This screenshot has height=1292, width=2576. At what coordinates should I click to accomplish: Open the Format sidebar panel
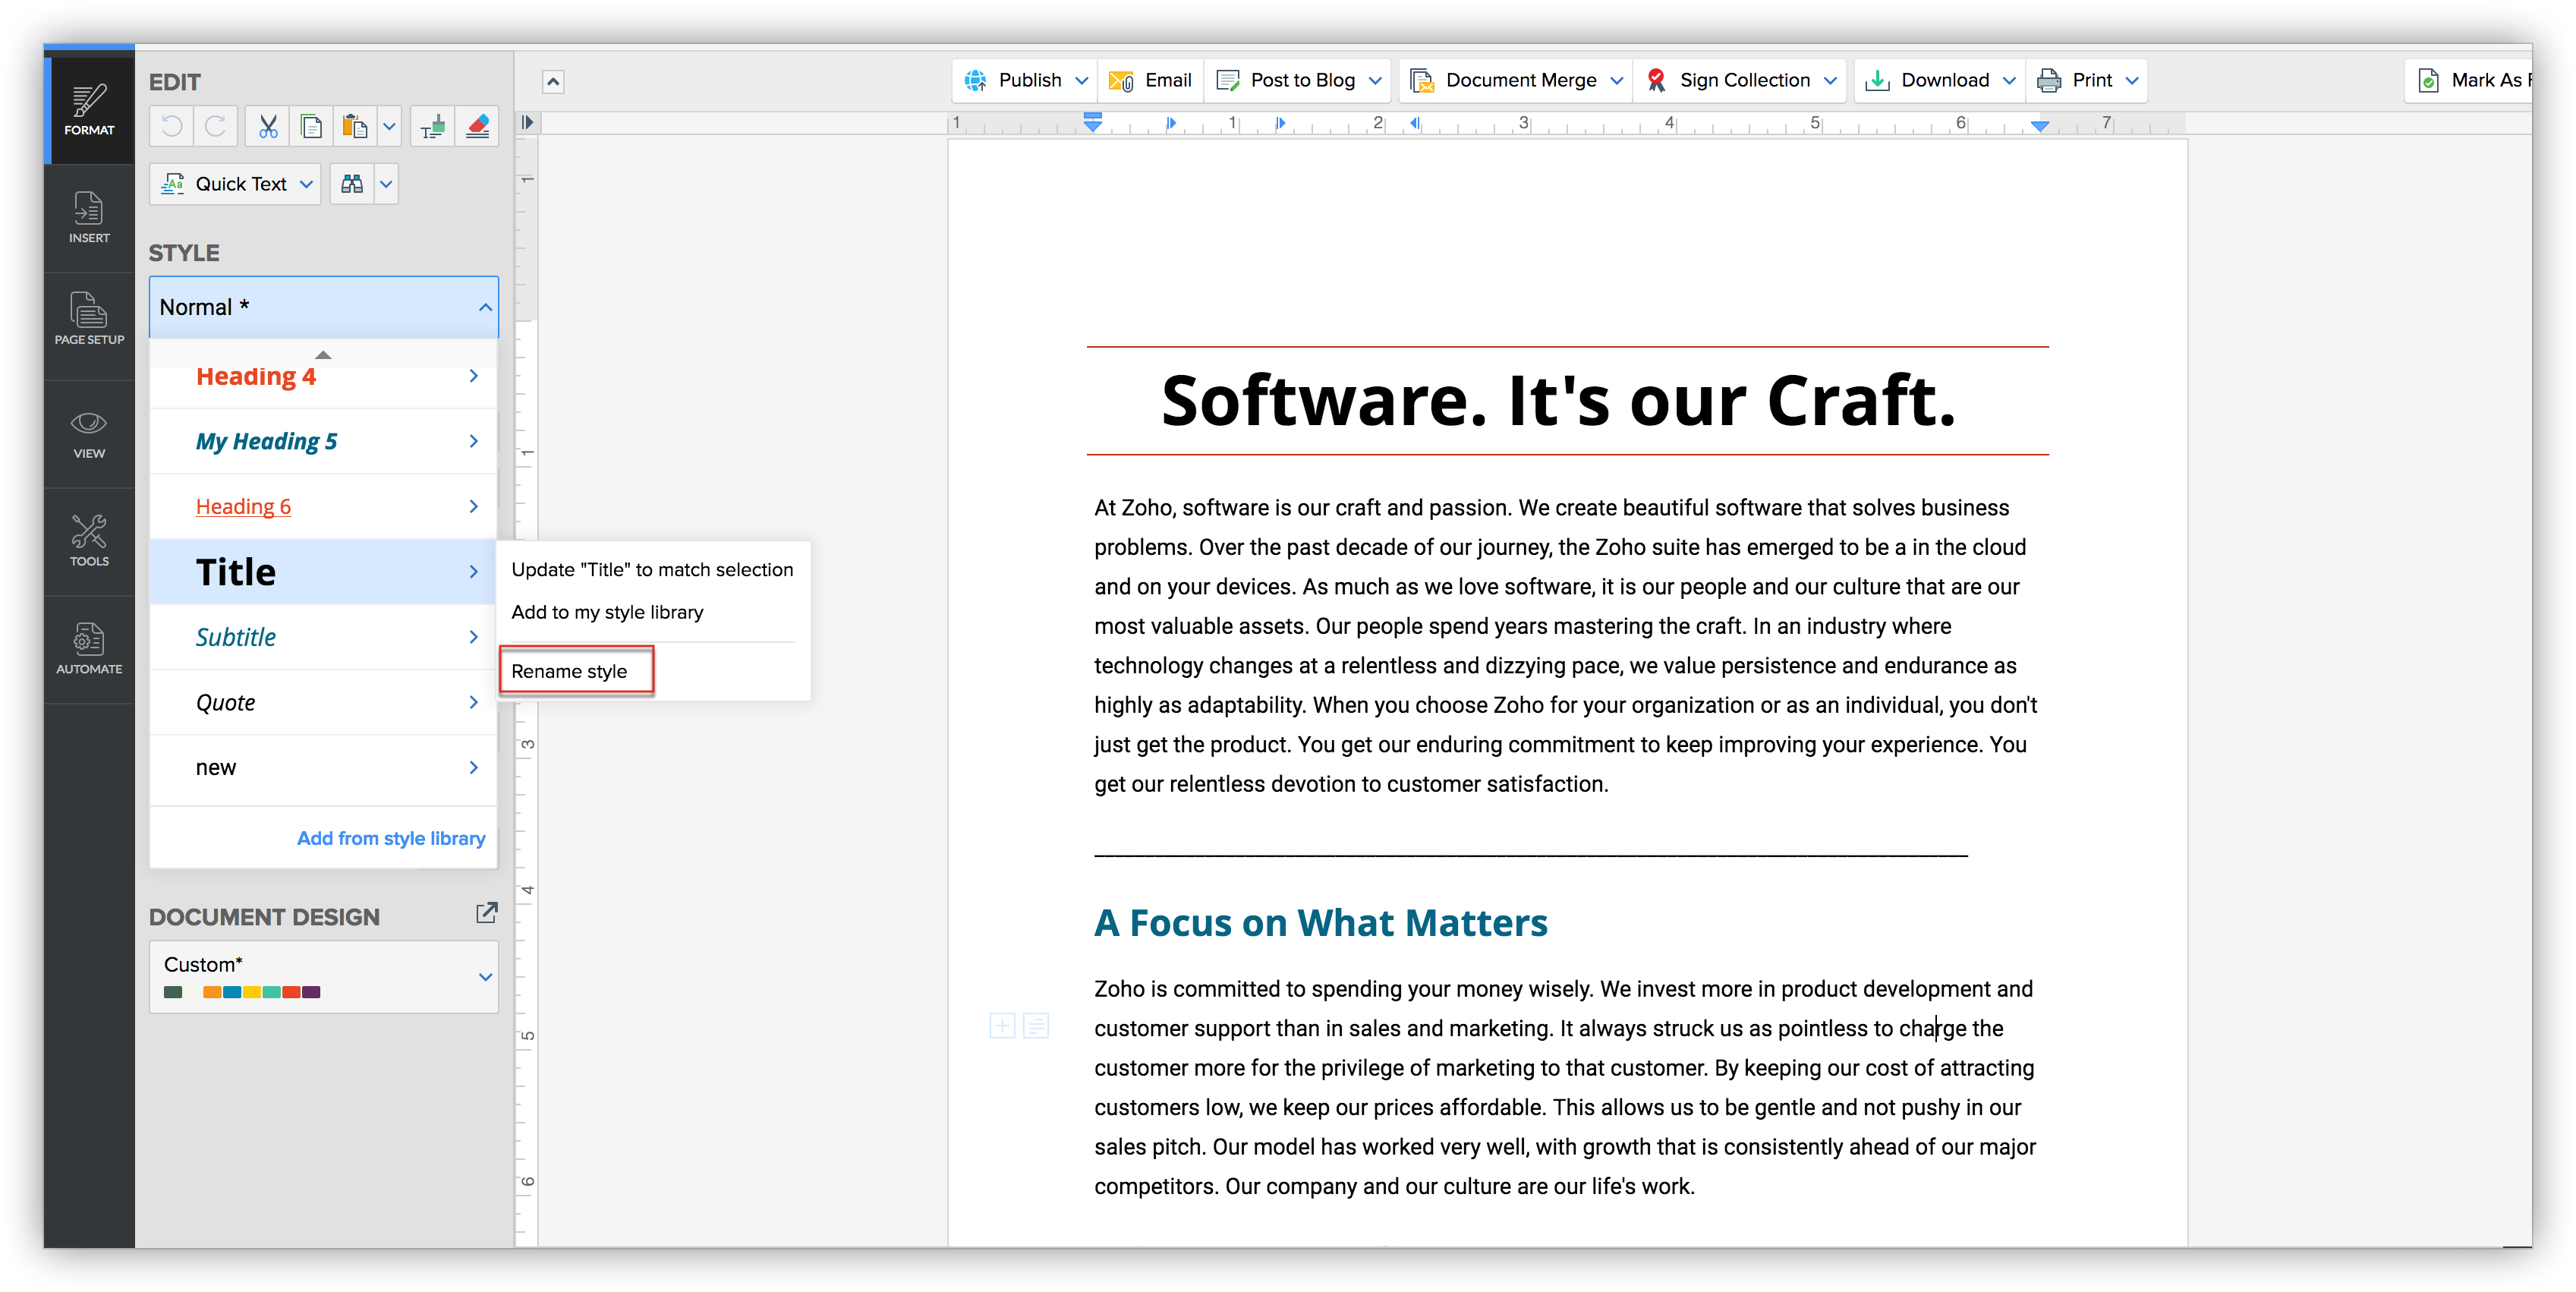click(89, 110)
